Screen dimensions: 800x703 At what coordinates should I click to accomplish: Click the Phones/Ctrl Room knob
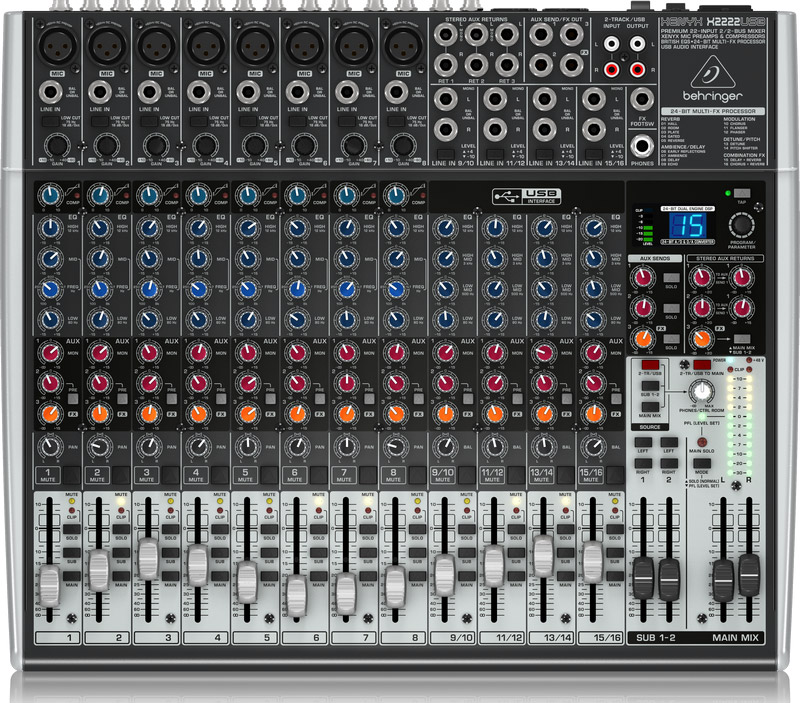(x=702, y=392)
